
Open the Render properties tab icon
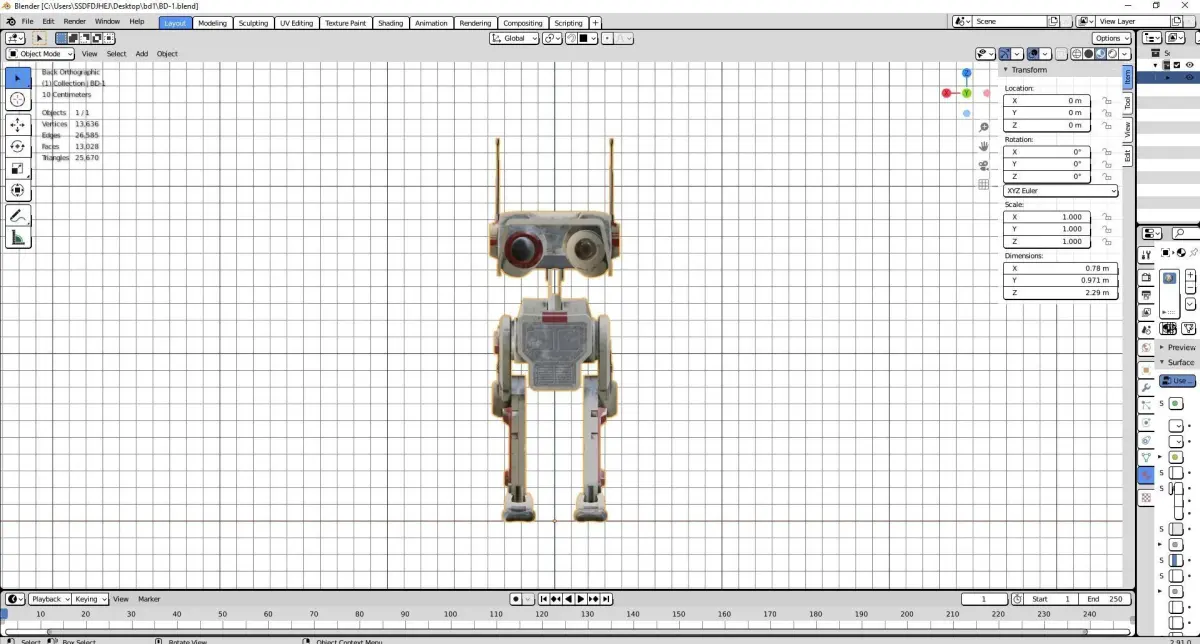1146,277
